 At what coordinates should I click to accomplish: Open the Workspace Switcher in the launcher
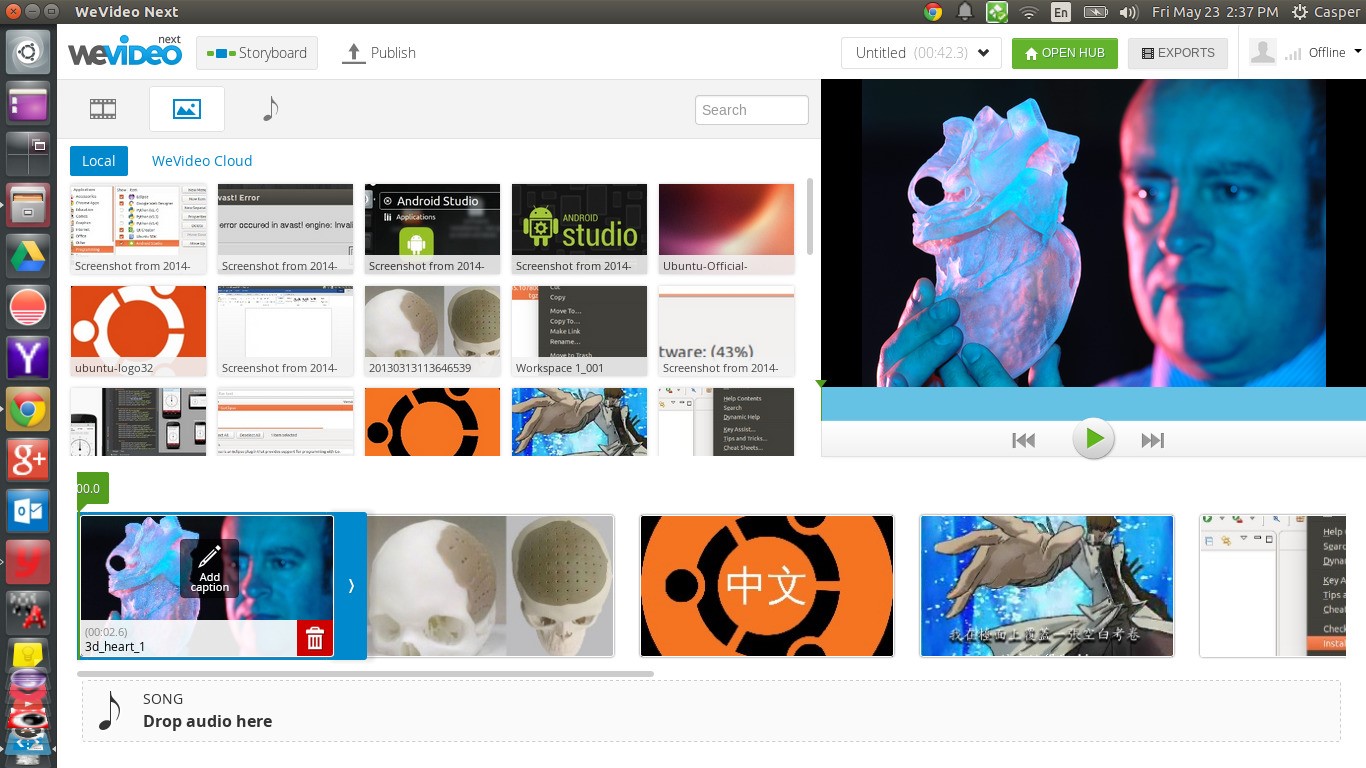point(29,155)
